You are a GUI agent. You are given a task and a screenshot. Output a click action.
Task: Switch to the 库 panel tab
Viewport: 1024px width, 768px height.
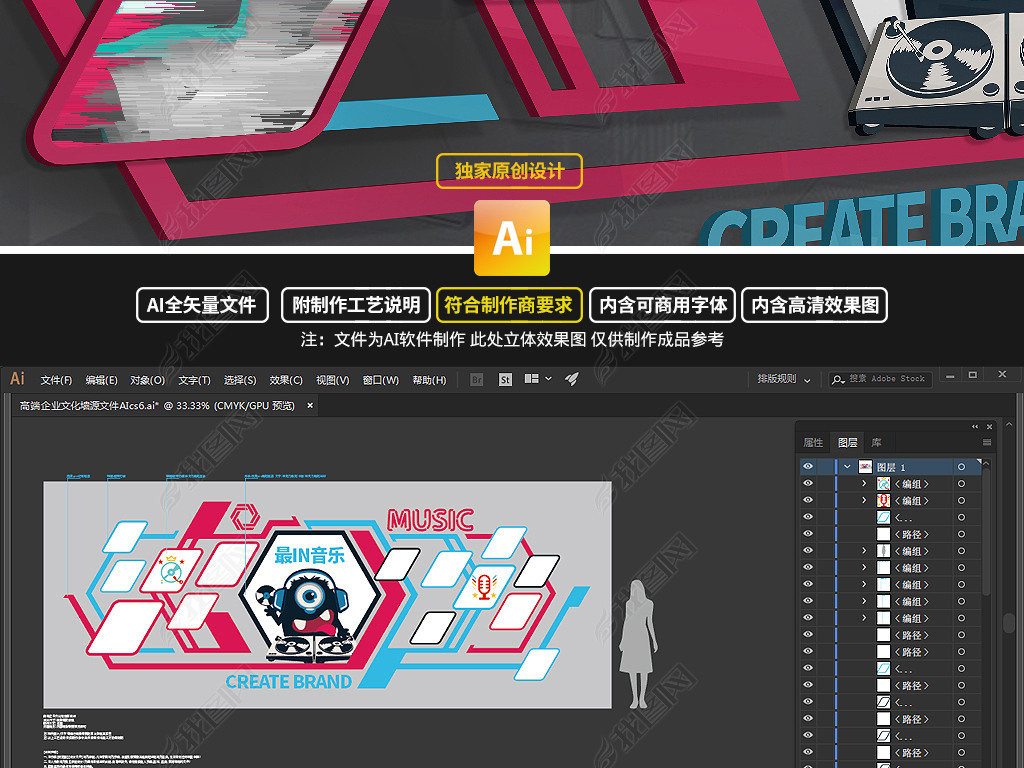[x=877, y=442]
